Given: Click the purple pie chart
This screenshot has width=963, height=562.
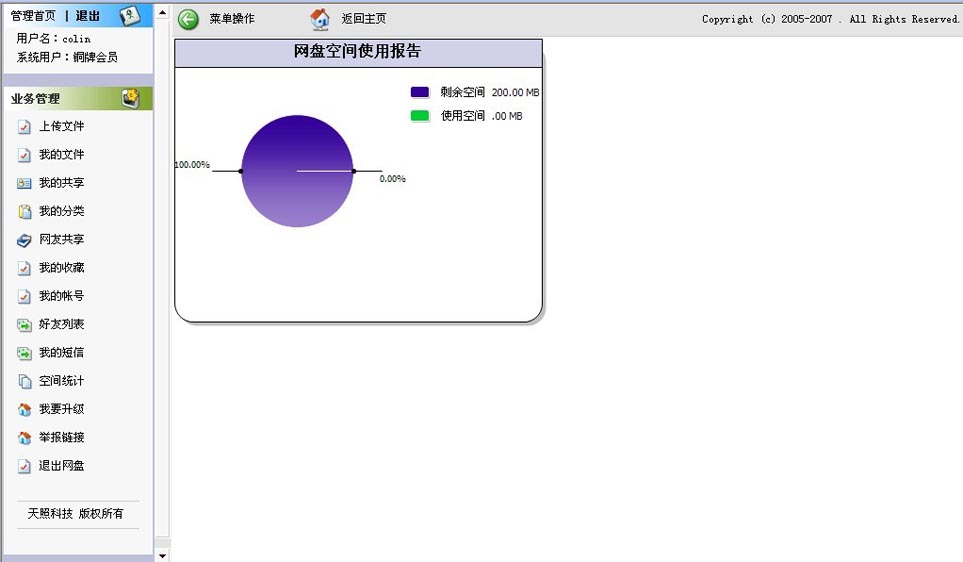Looking at the screenshot, I should pyautogui.click(x=297, y=171).
